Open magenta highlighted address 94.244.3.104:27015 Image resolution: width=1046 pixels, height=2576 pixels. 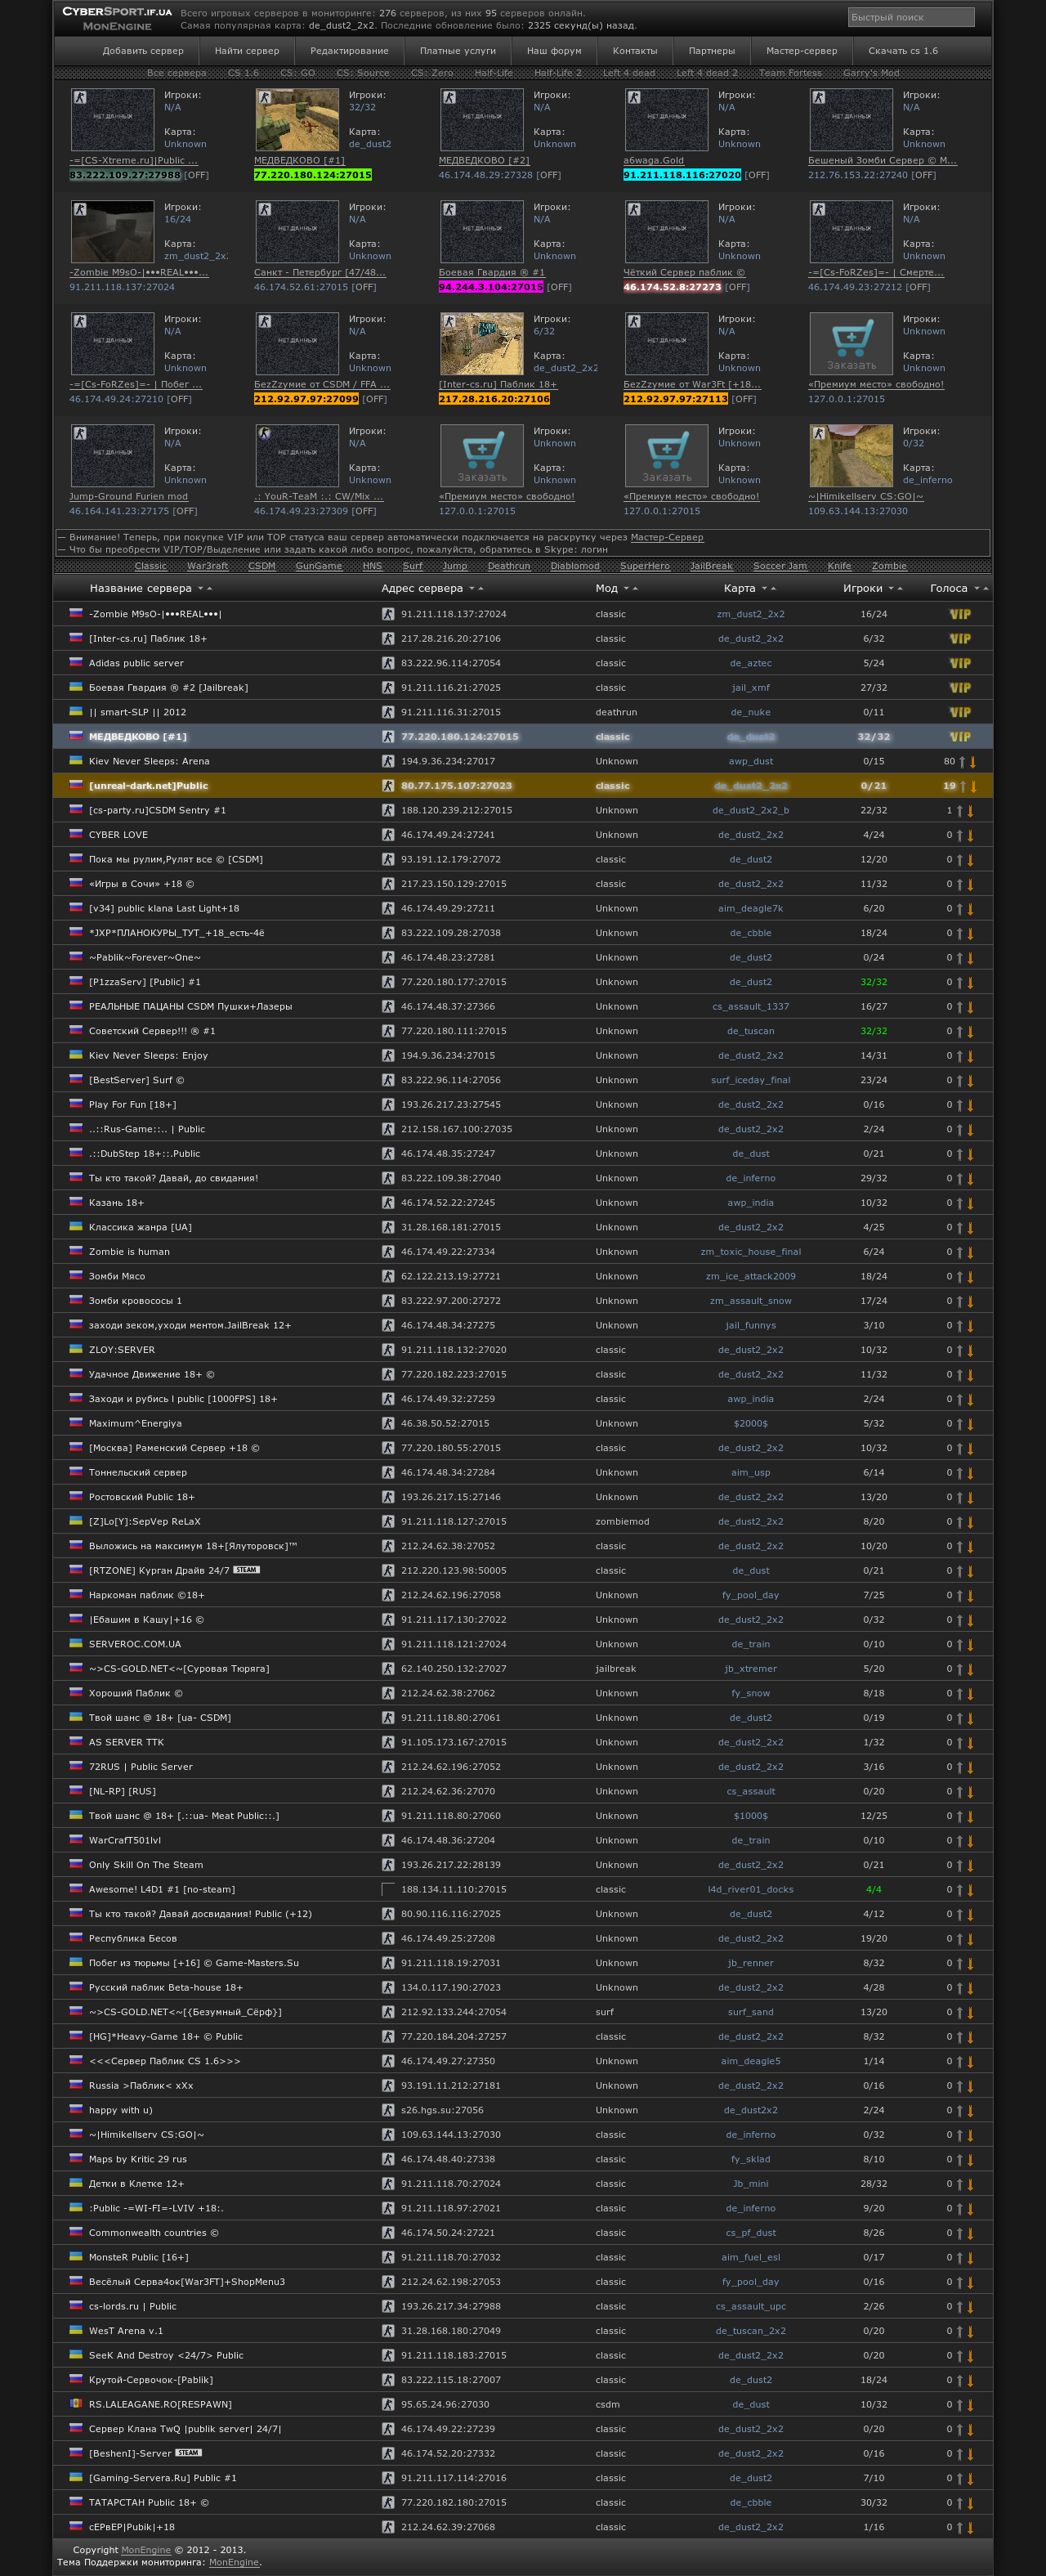point(491,287)
